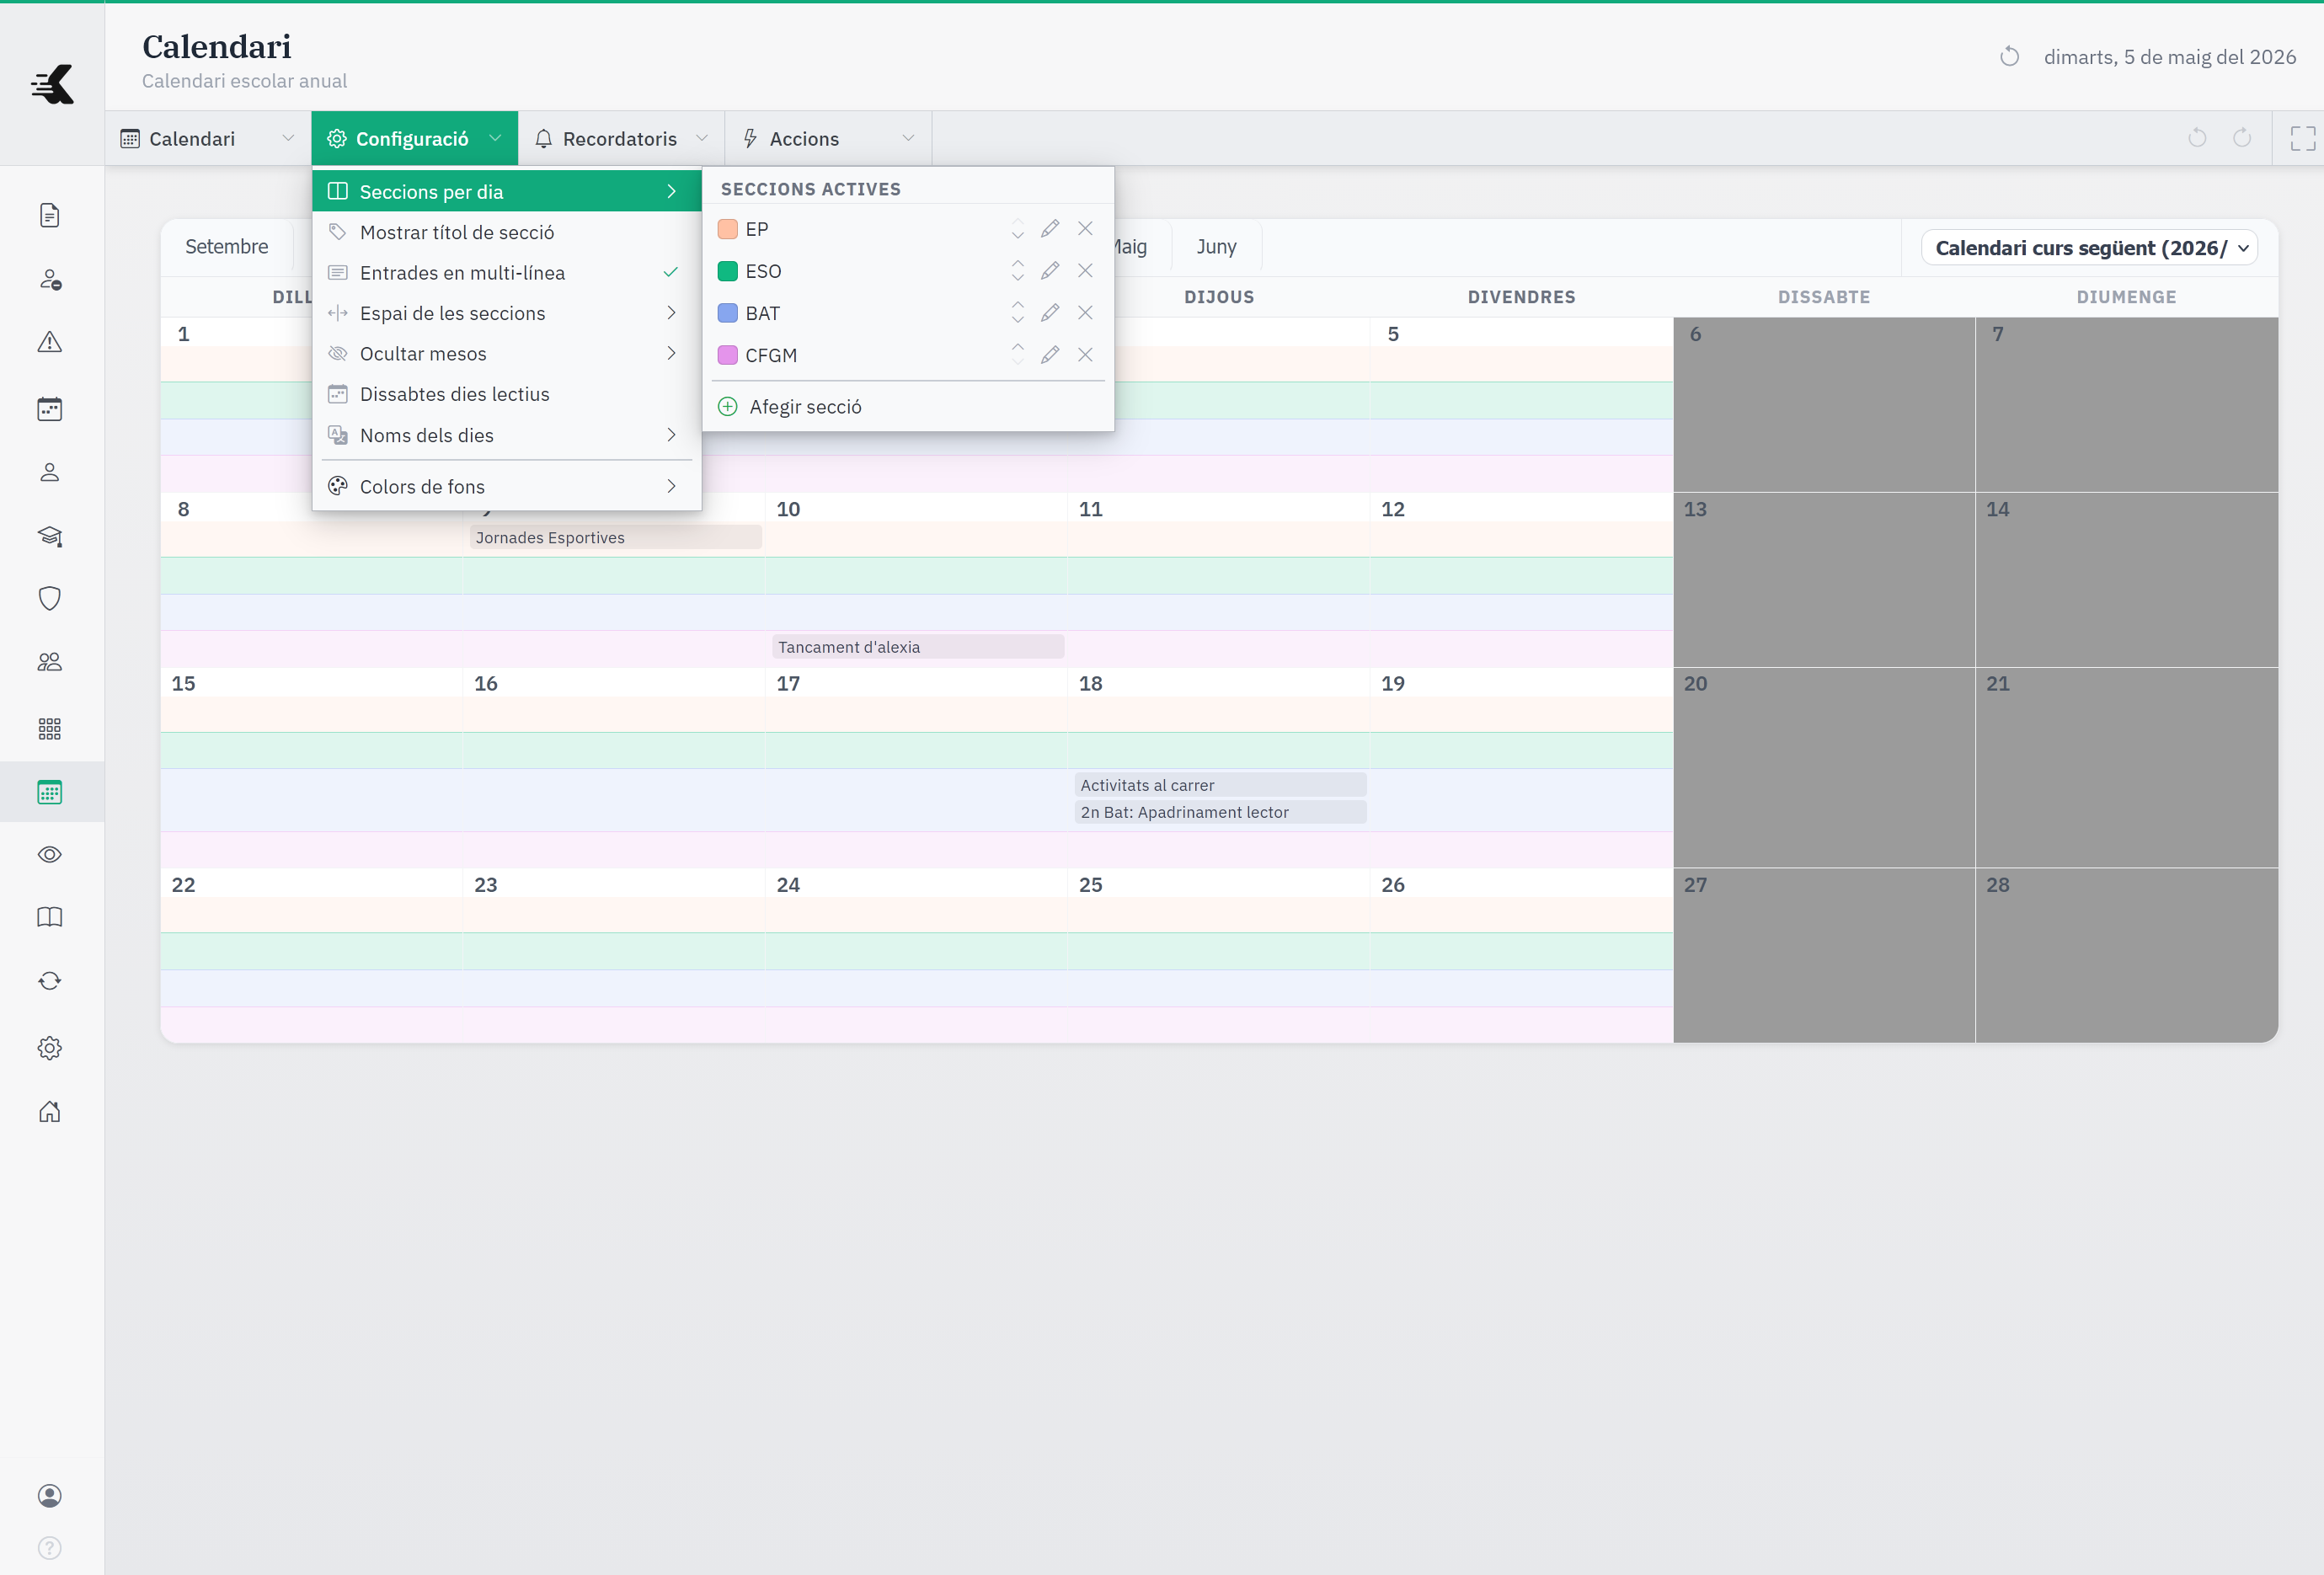Select Saturday 13 calendar cell
Screen dimensions: 2324x1575
click(x=1824, y=580)
